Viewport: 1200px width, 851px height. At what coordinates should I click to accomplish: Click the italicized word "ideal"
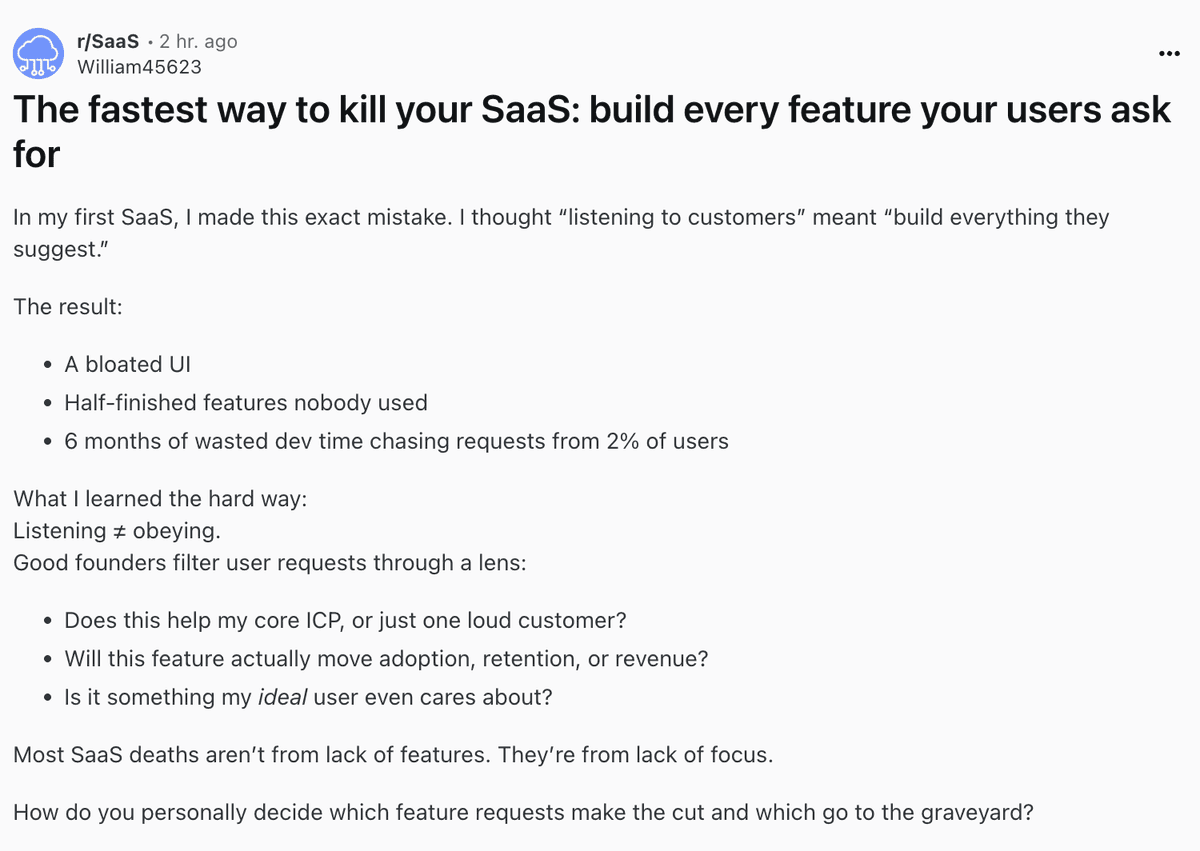pos(283,696)
